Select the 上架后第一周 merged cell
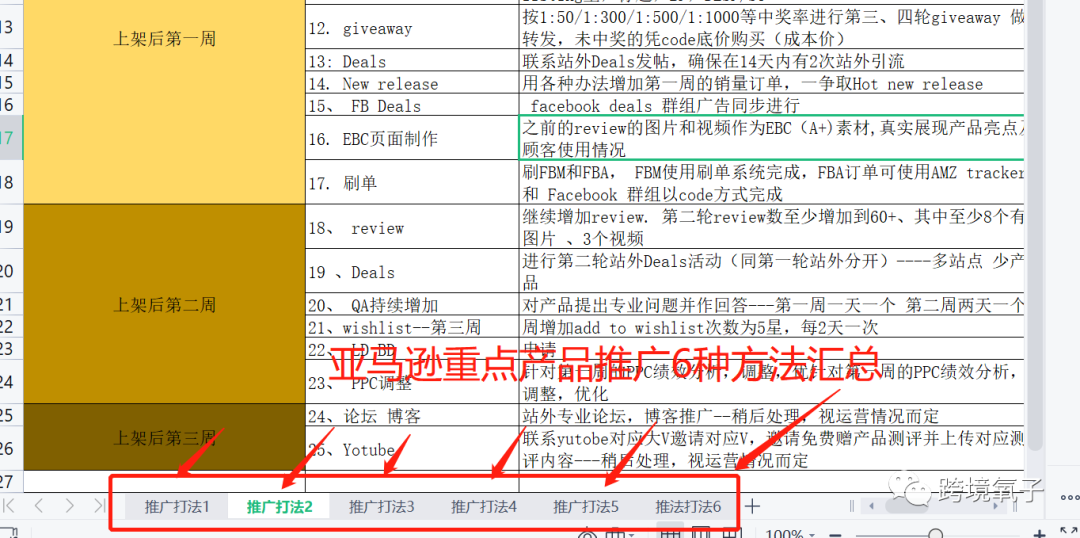Image resolution: width=1080 pixels, height=538 pixels. tap(165, 103)
